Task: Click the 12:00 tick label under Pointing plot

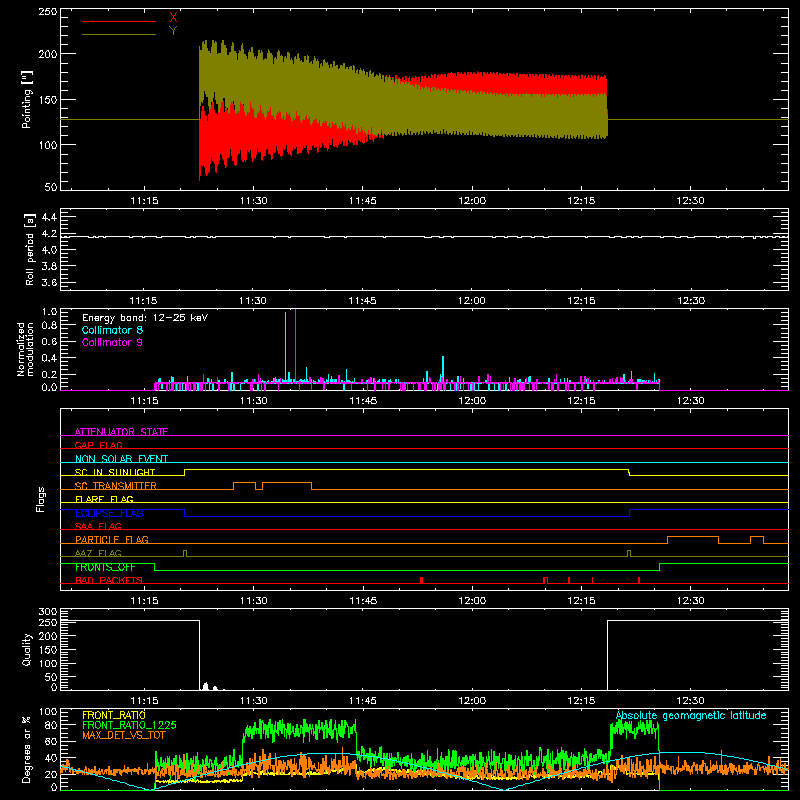Action: coord(472,201)
